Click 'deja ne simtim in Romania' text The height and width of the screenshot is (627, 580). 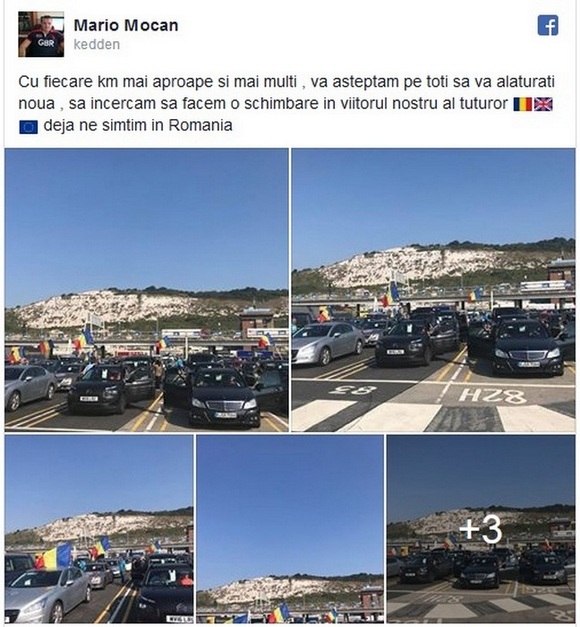(138, 126)
